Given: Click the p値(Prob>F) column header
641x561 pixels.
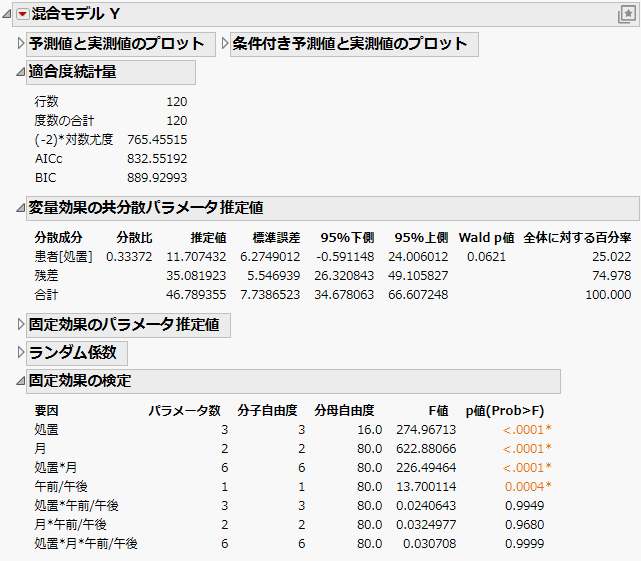Looking at the screenshot, I should click(505, 411).
